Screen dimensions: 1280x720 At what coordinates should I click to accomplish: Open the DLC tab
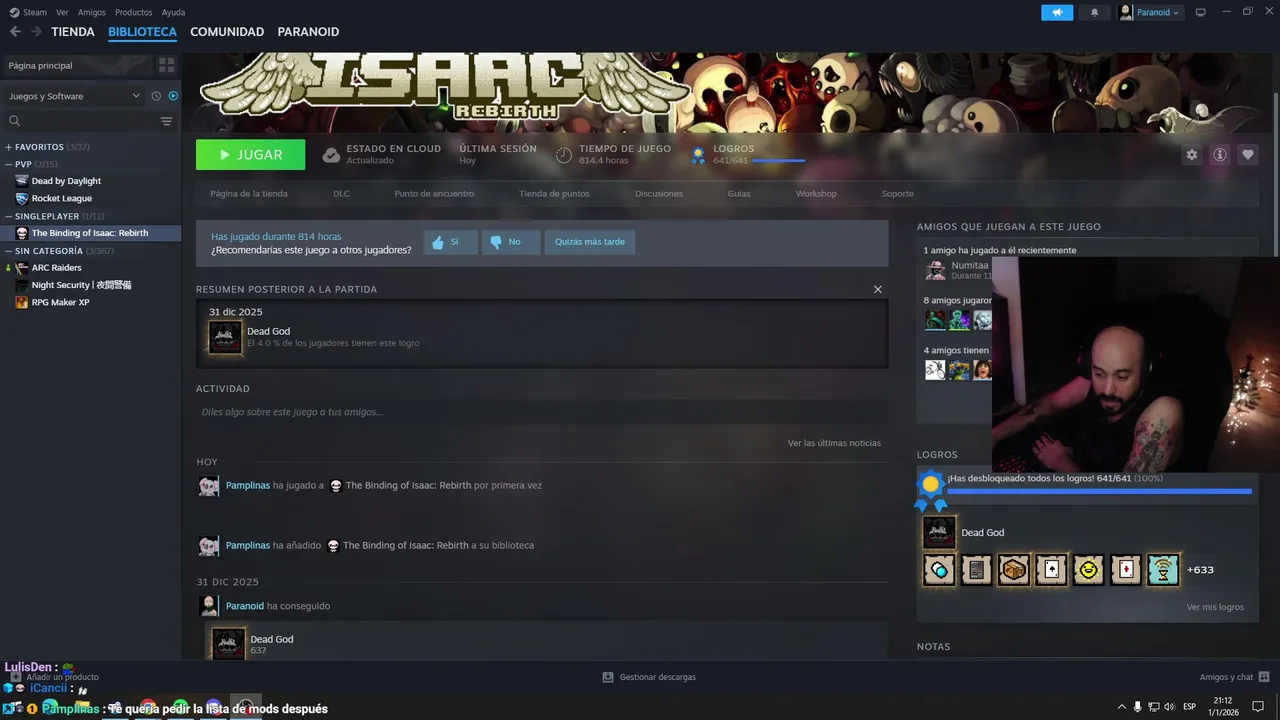[x=341, y=194]
